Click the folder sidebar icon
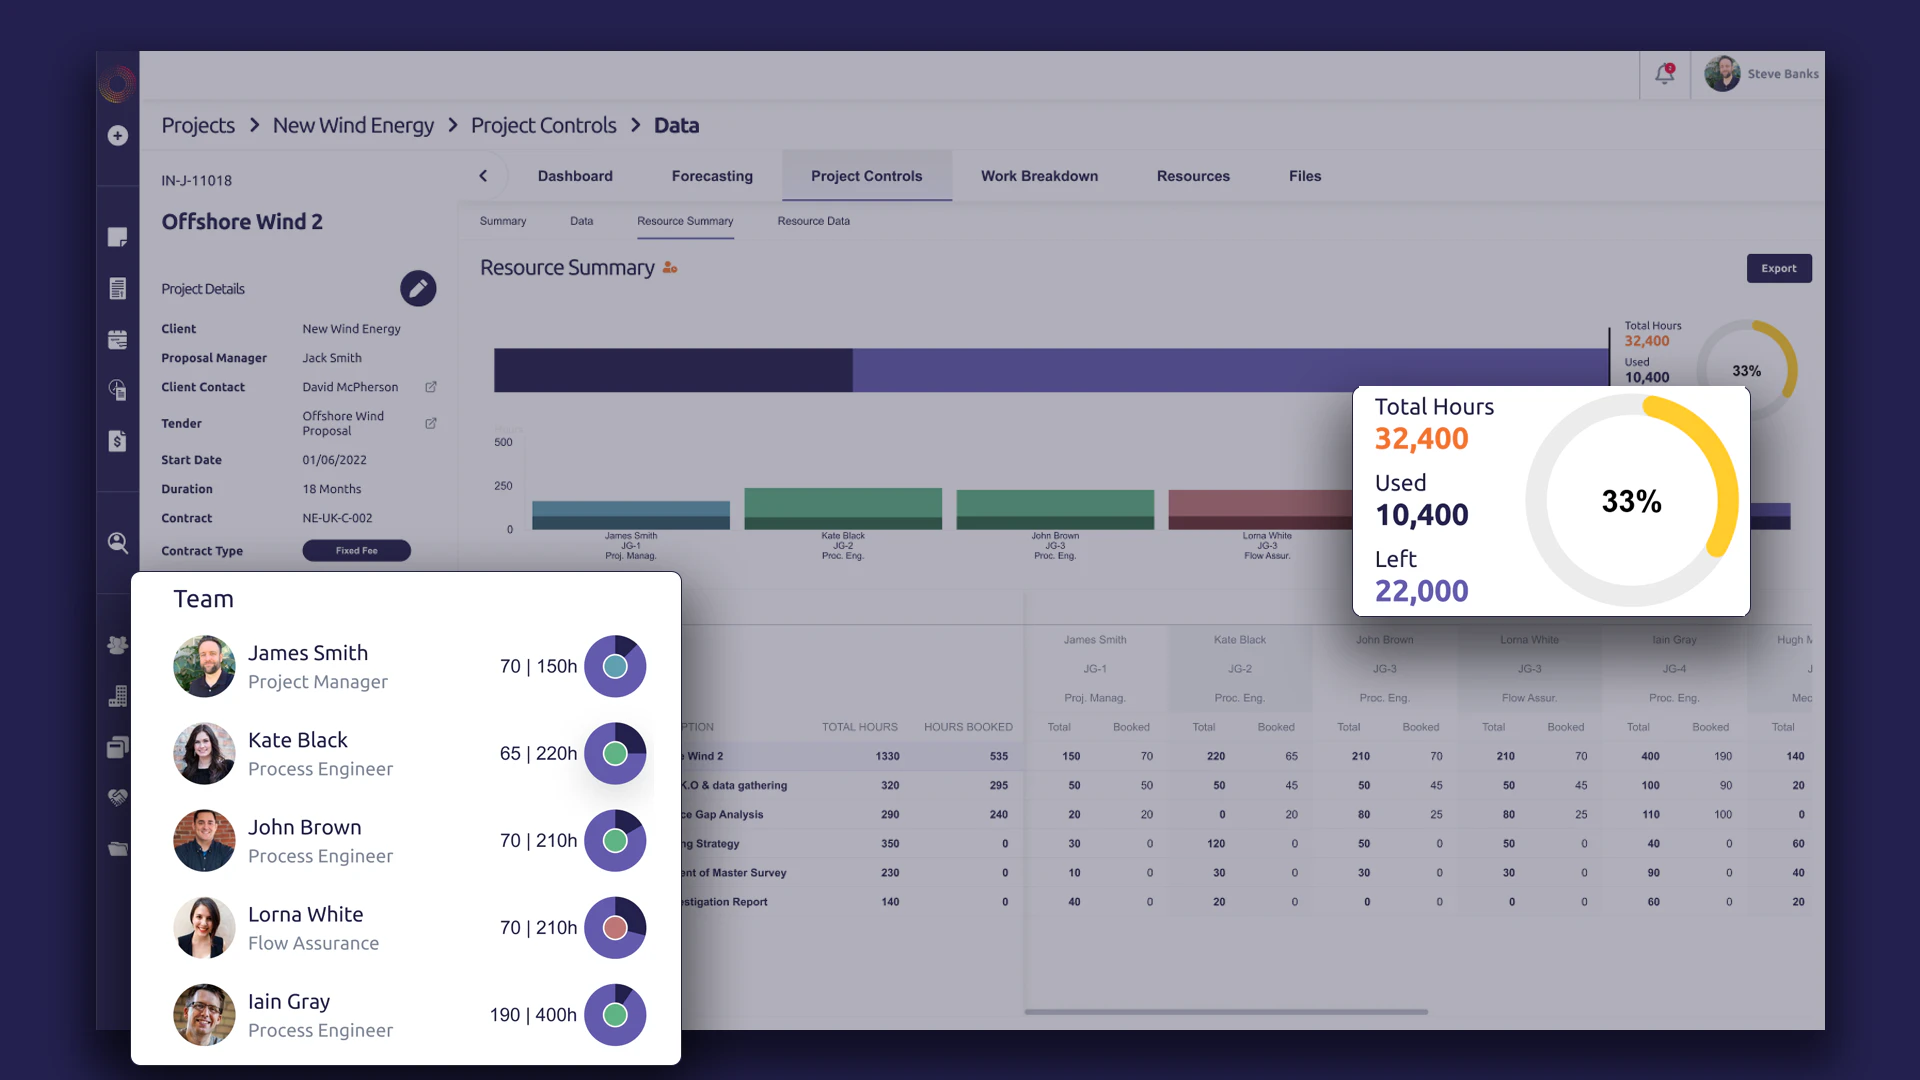1920x1080 pixels. pos(118,849)
